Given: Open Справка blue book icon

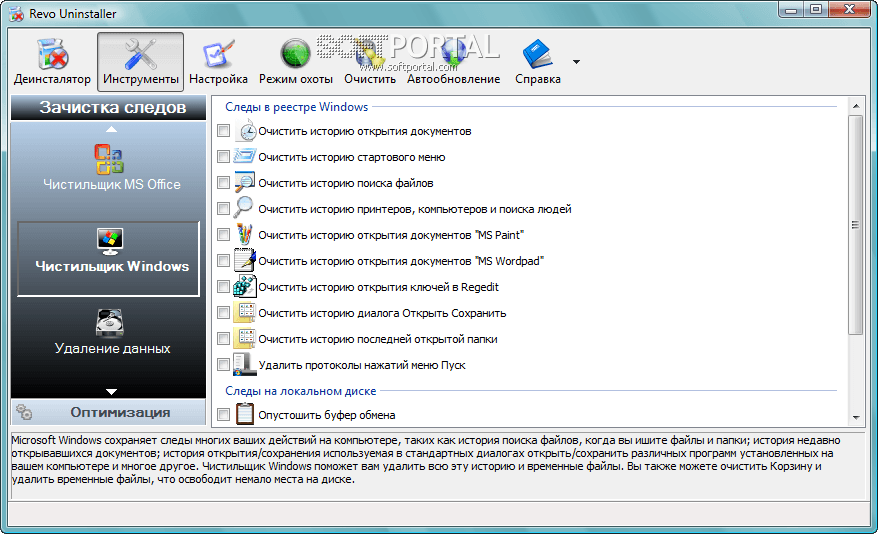Looking at the screenshot, I should (x=538, y=54).
